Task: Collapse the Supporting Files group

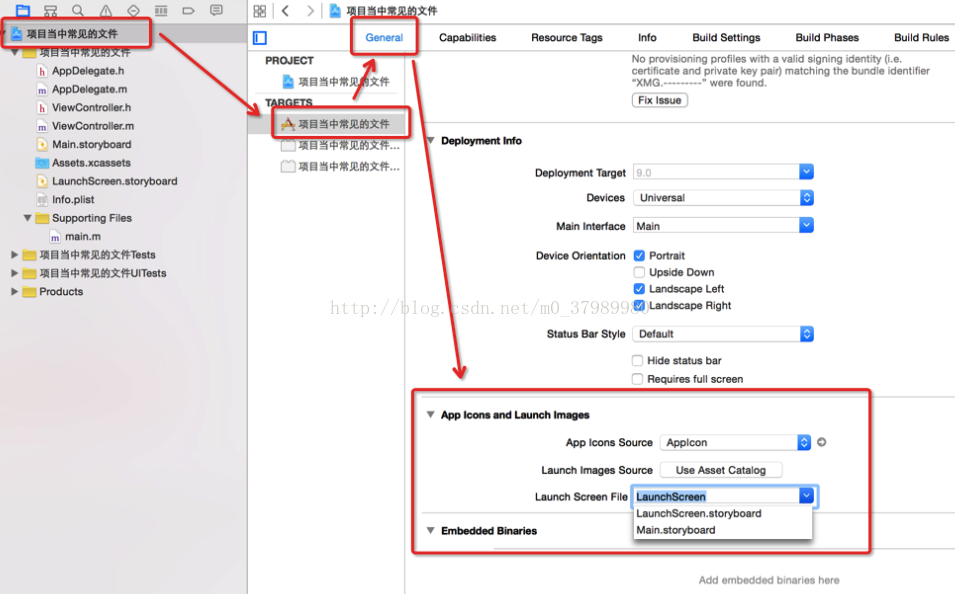Action: click(x=28, y=218)
